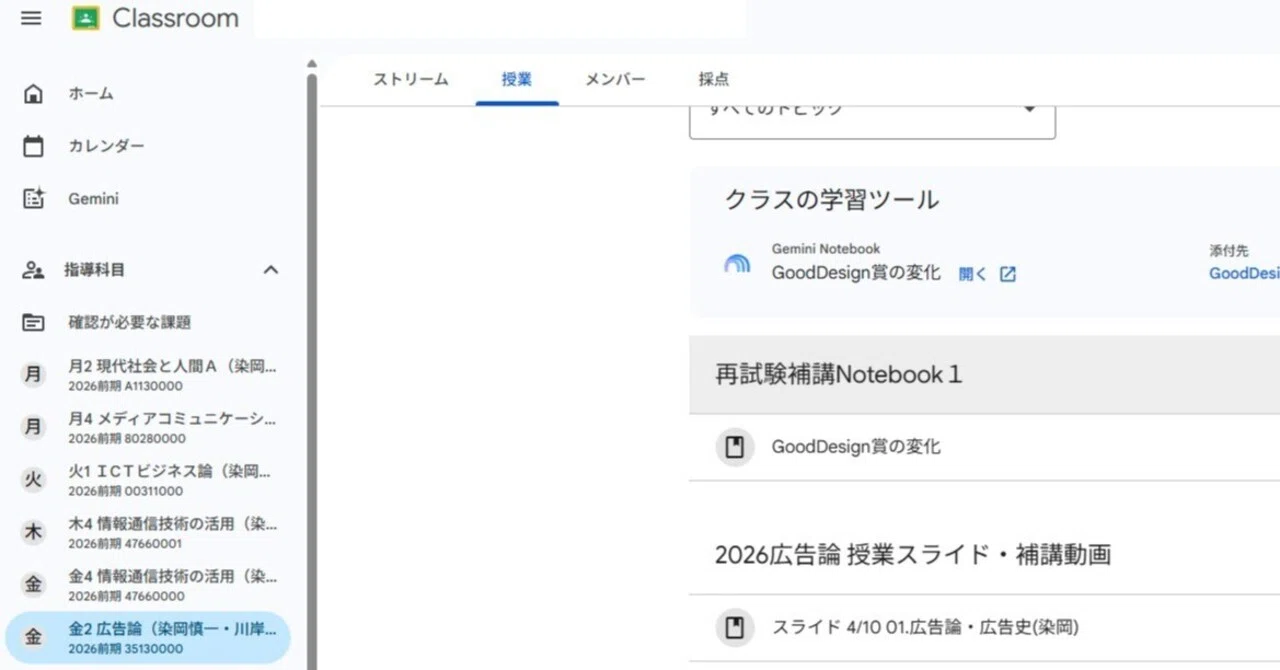The height and width of the screenshot is (670, 1280).
Task: Click the 2026広告論 授業スライド・補講動画 topic heading
Action: 913,555
